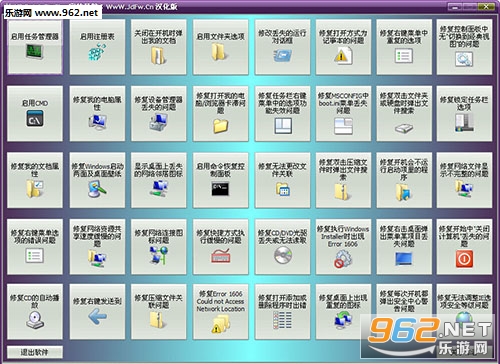
Task: Click 修复无法更改文件关联 tile
Action: pos(282,180)
